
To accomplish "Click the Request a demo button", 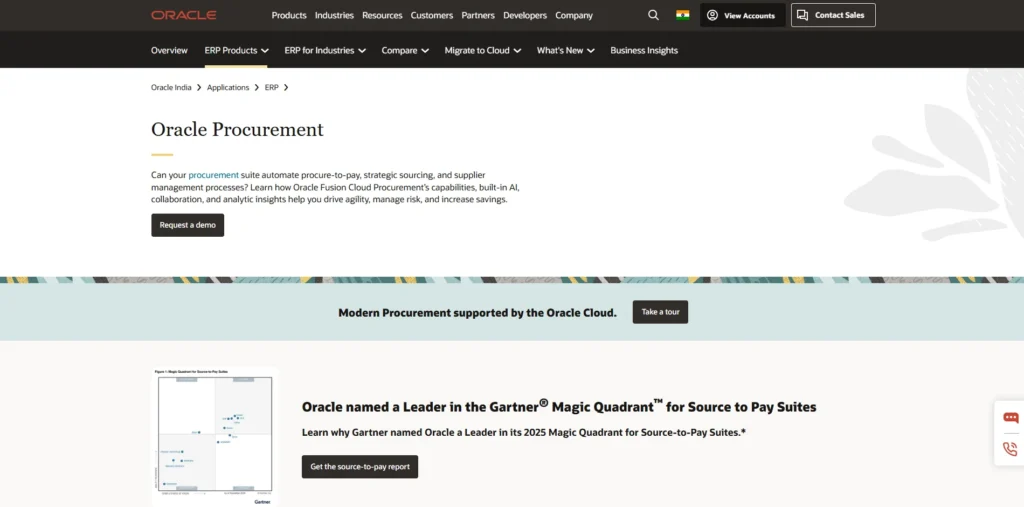I will [x=187, y=225].
